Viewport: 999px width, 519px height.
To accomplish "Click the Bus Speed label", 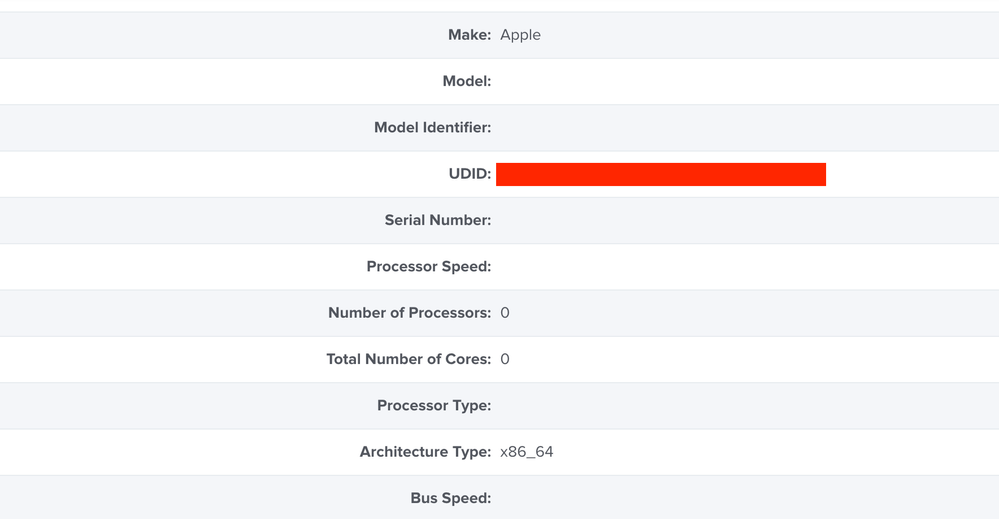I will [450, 498].
